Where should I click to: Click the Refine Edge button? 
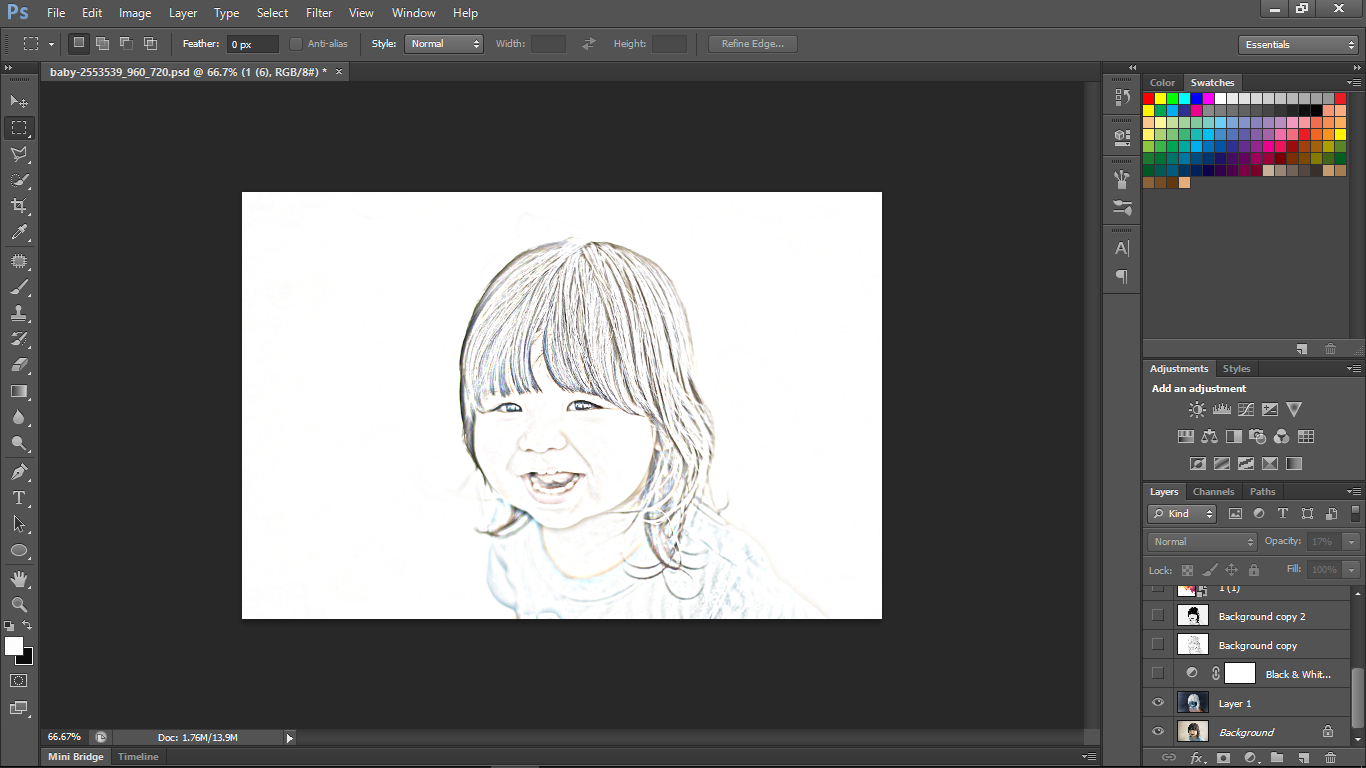[752, 44]
